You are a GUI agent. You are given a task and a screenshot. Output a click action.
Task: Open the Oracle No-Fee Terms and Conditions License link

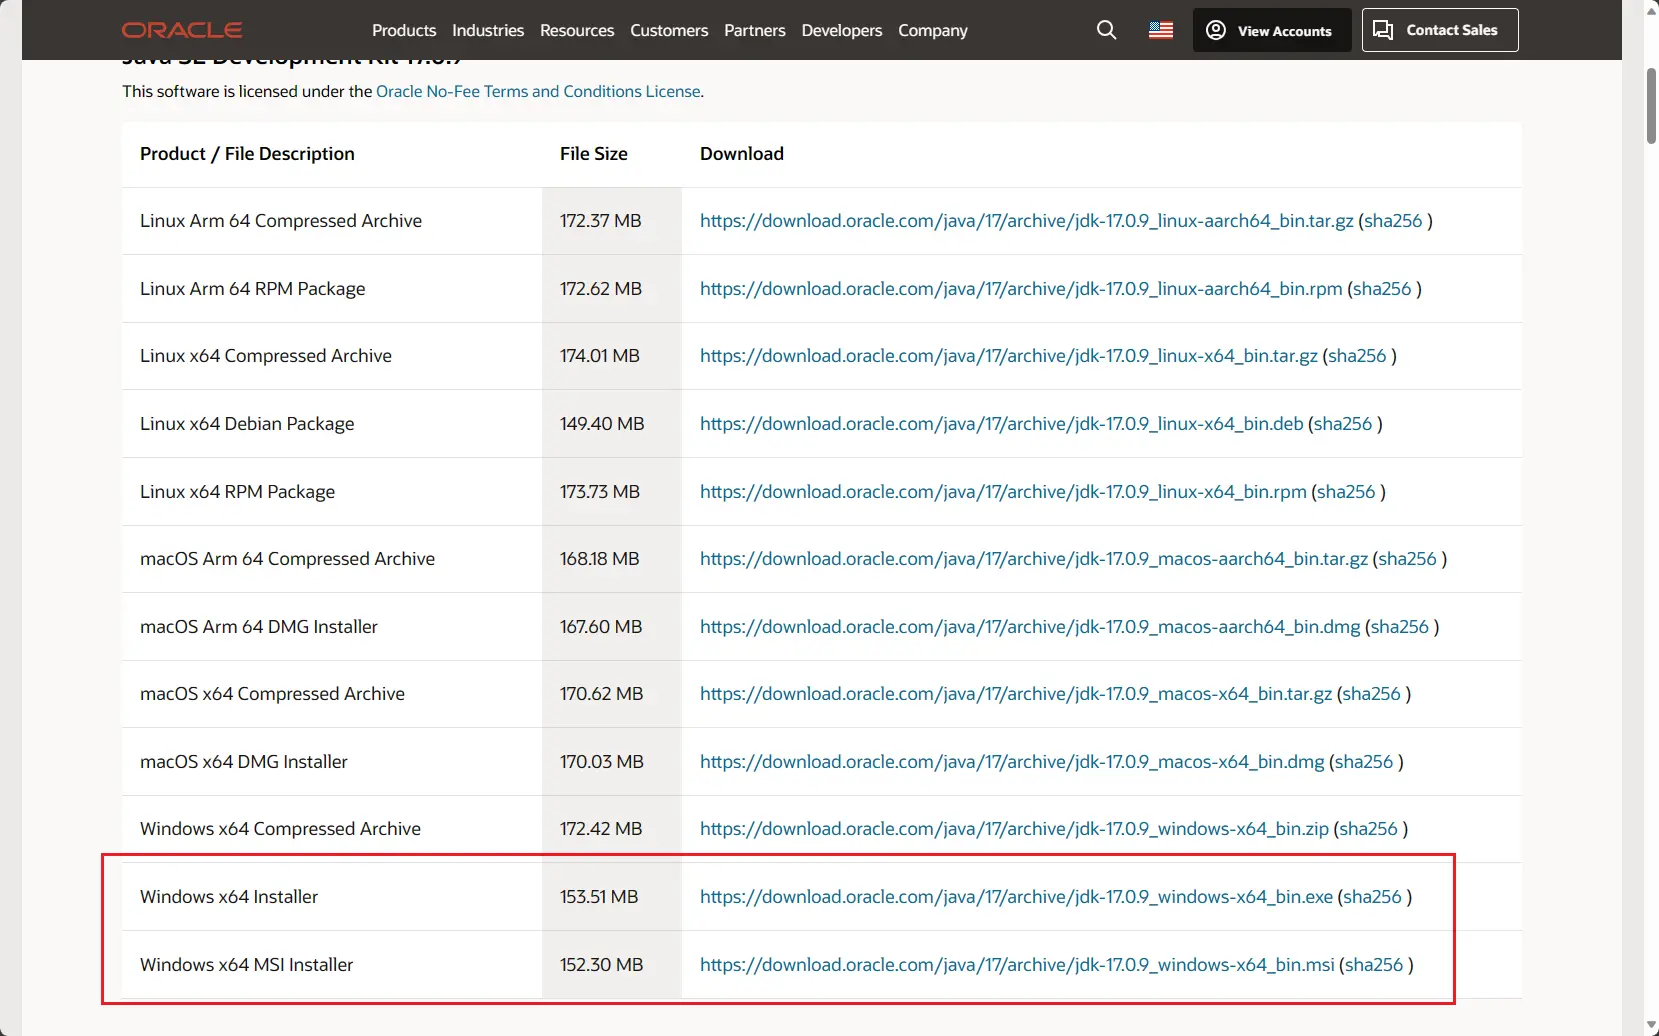coord(538,91)
